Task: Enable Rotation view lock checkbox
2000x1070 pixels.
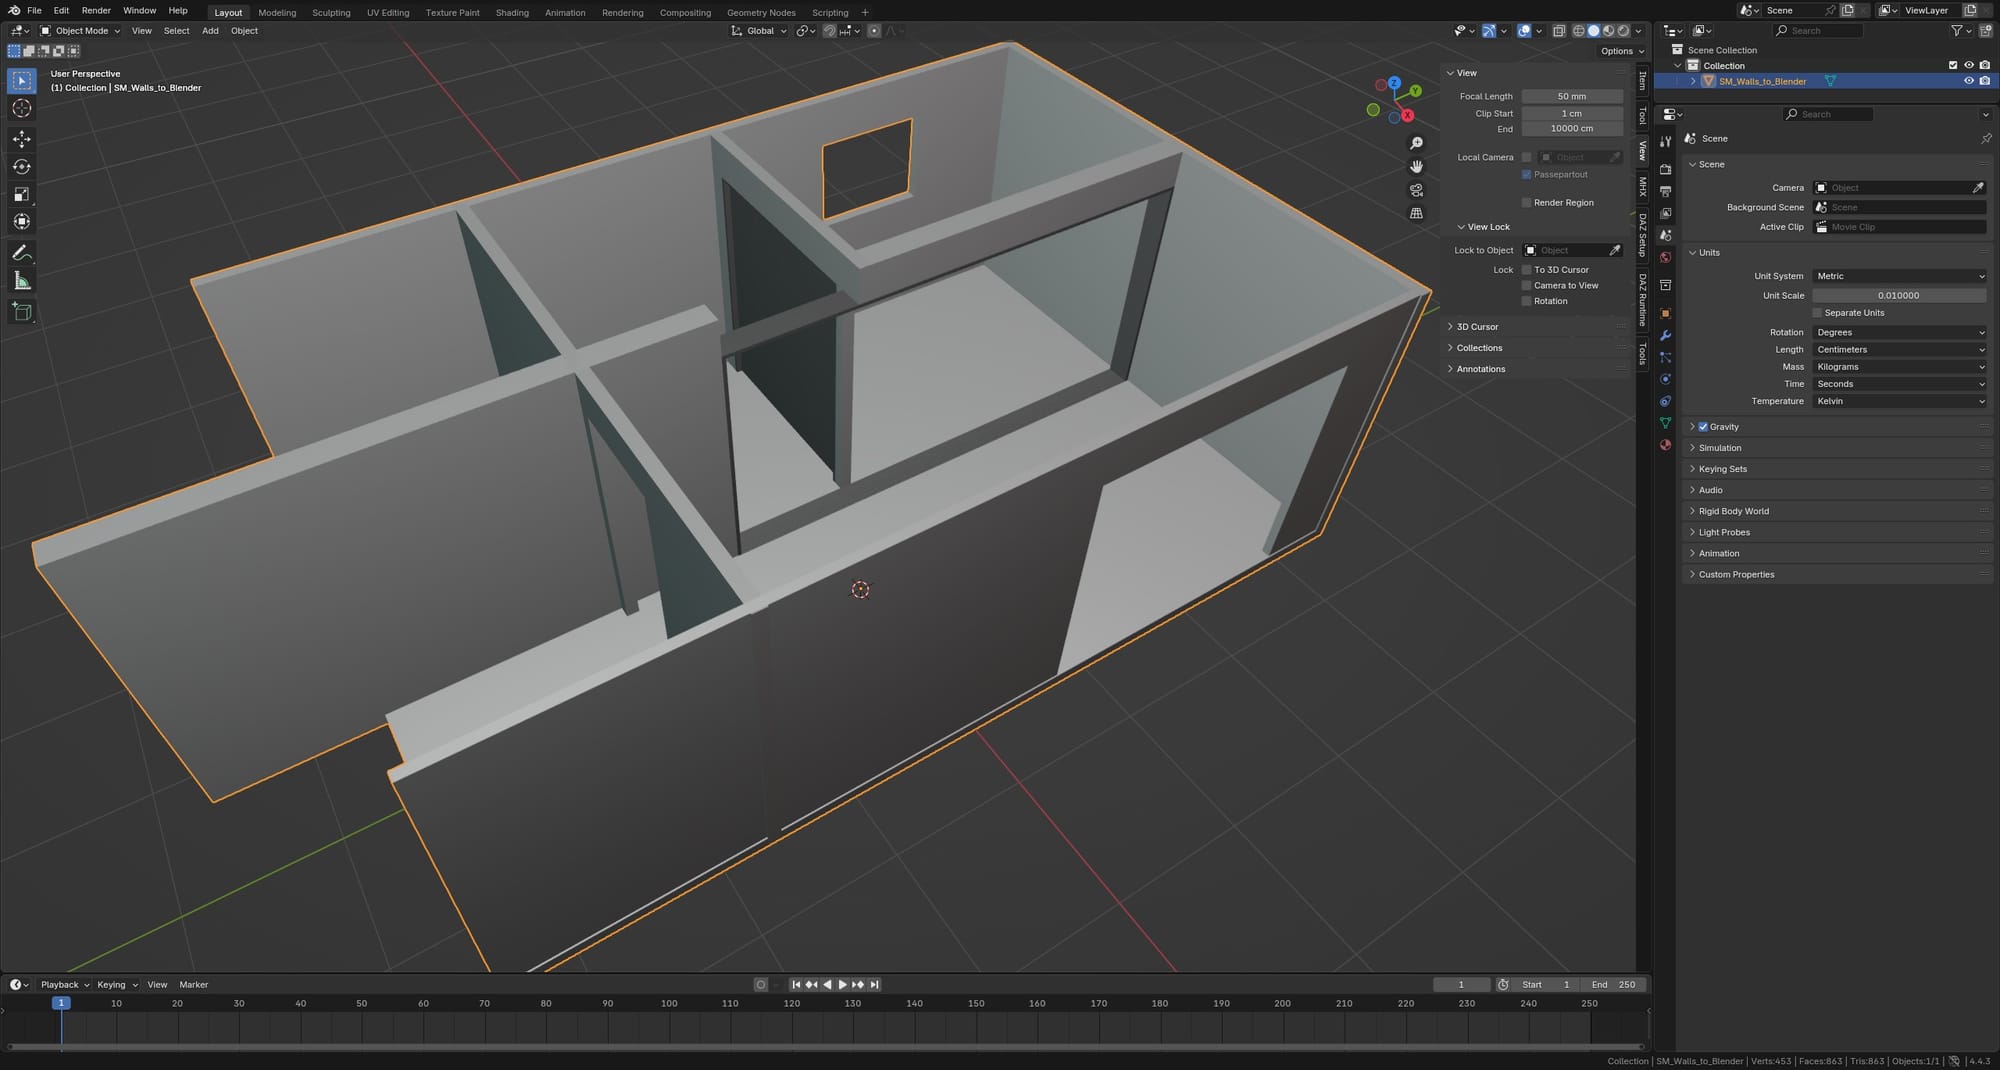Action: tap(1526, 301)
